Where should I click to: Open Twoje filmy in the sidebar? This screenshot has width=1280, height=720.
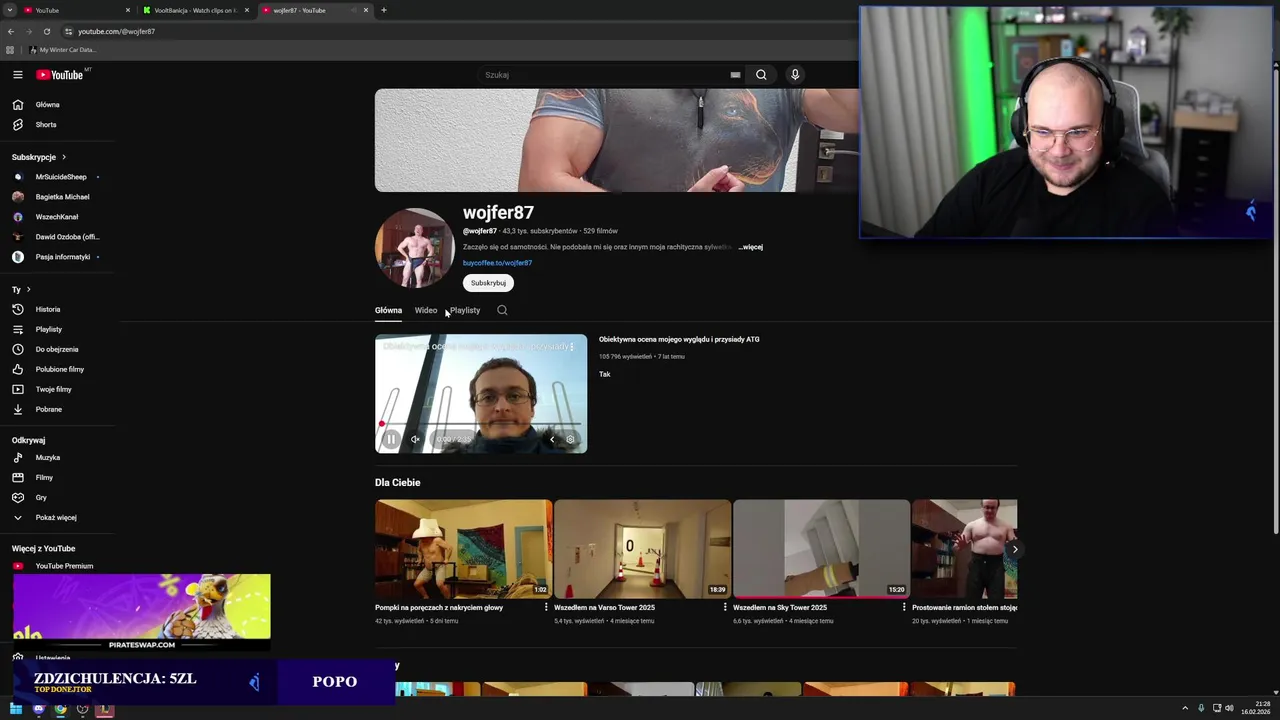coord(60,389)
